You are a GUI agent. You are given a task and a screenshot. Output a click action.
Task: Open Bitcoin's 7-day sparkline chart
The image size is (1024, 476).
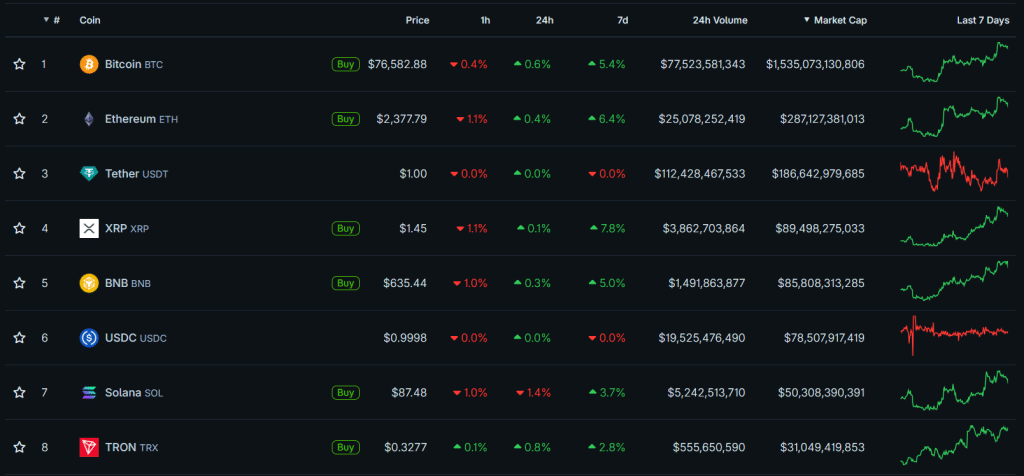pyautogui.click(x=953, y=62)
